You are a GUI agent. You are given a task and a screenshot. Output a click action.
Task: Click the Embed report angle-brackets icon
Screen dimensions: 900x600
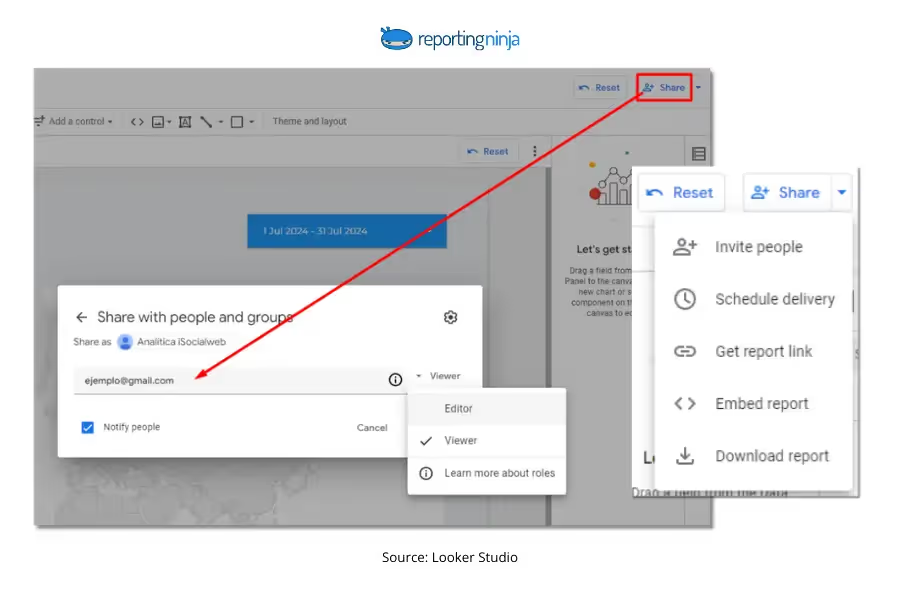685,404
